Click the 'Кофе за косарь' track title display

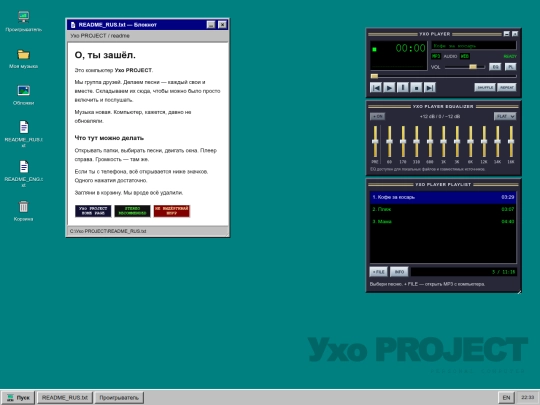tap(474, 46)
